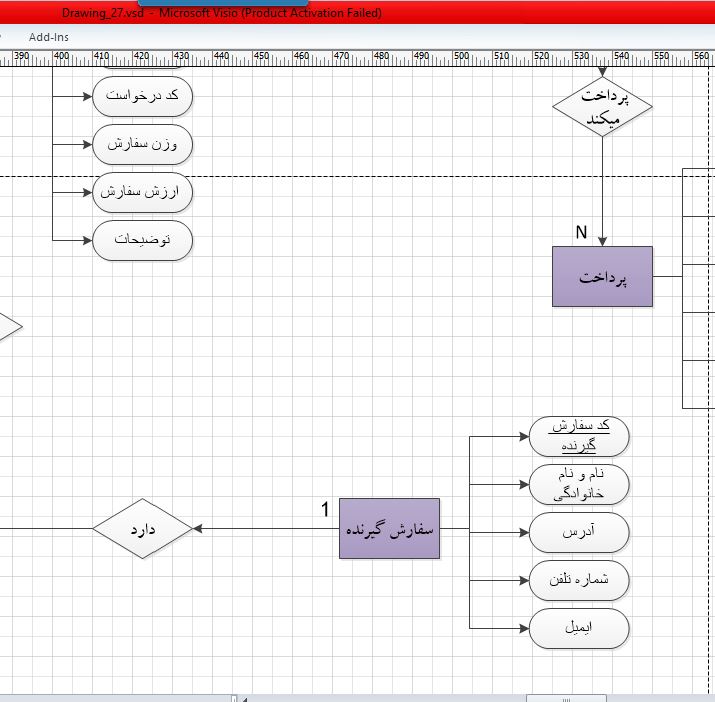Click the Drawing_27.vsd window title bar
The height and width of the screenshot is (702, 715).
(x=358, y=12)
